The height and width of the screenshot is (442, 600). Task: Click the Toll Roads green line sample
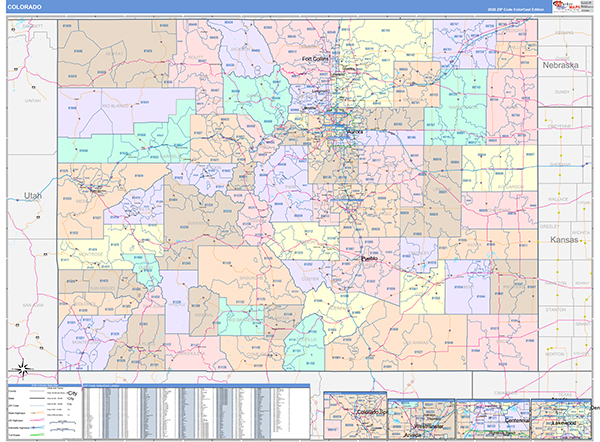pos(37,435)
